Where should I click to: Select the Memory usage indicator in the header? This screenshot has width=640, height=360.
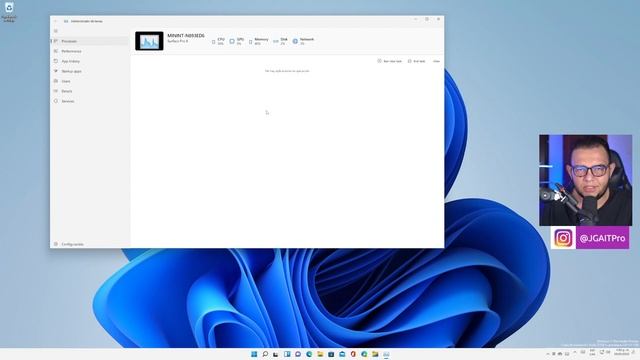259,41
